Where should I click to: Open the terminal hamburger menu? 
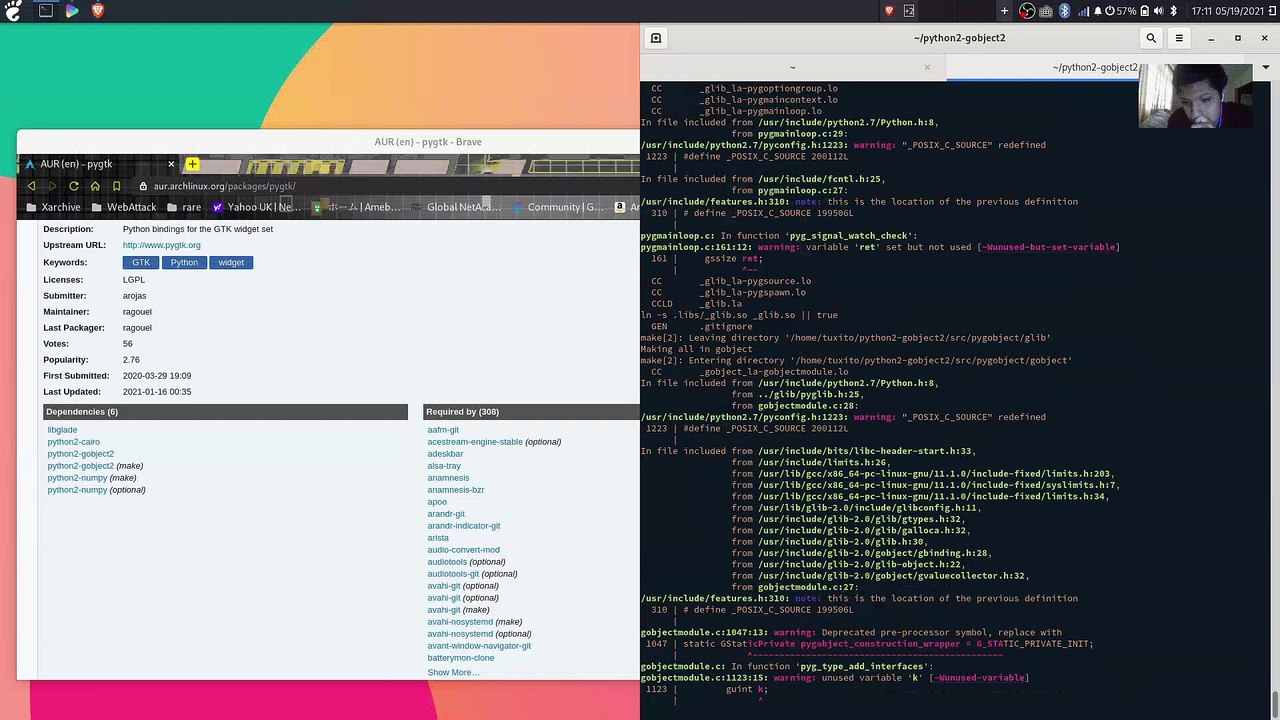click(1179, 38)
